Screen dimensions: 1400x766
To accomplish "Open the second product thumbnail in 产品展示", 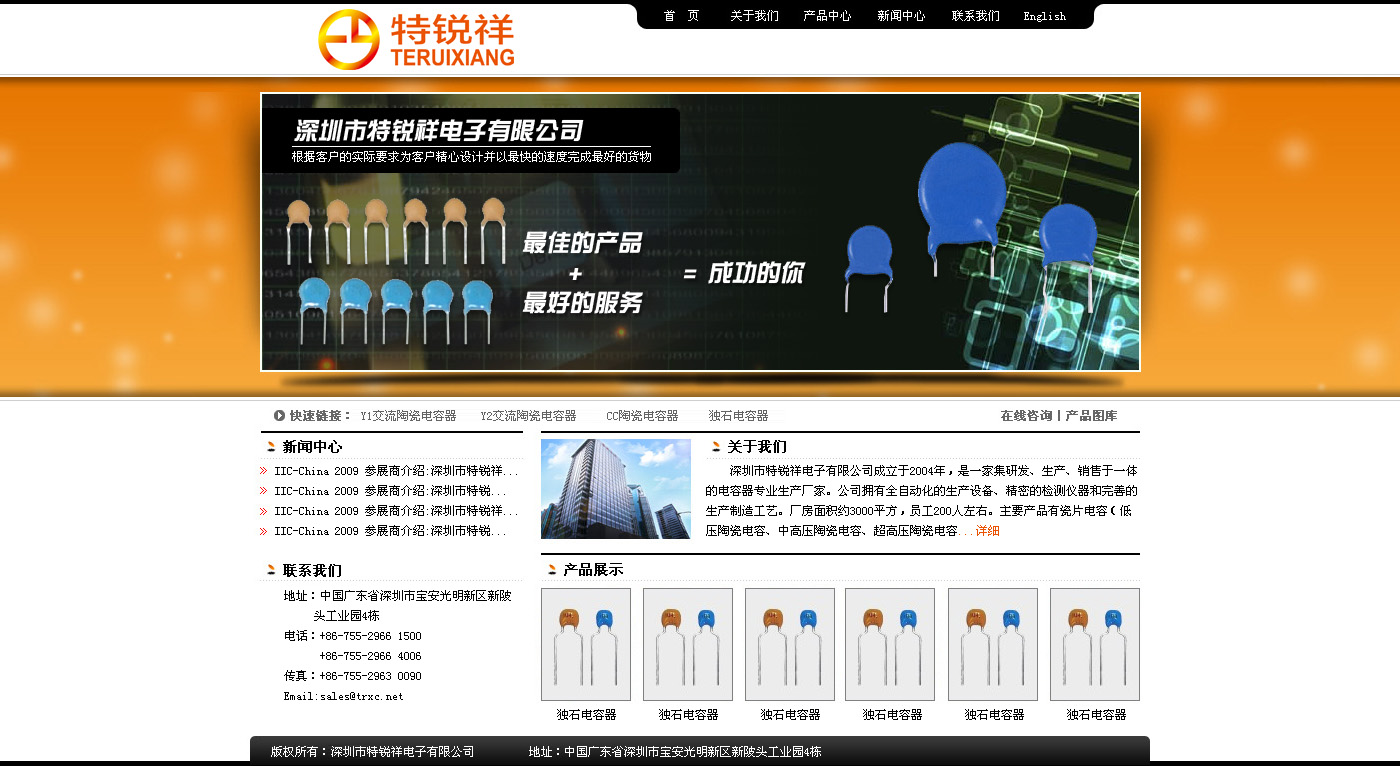I will point(688,644).
